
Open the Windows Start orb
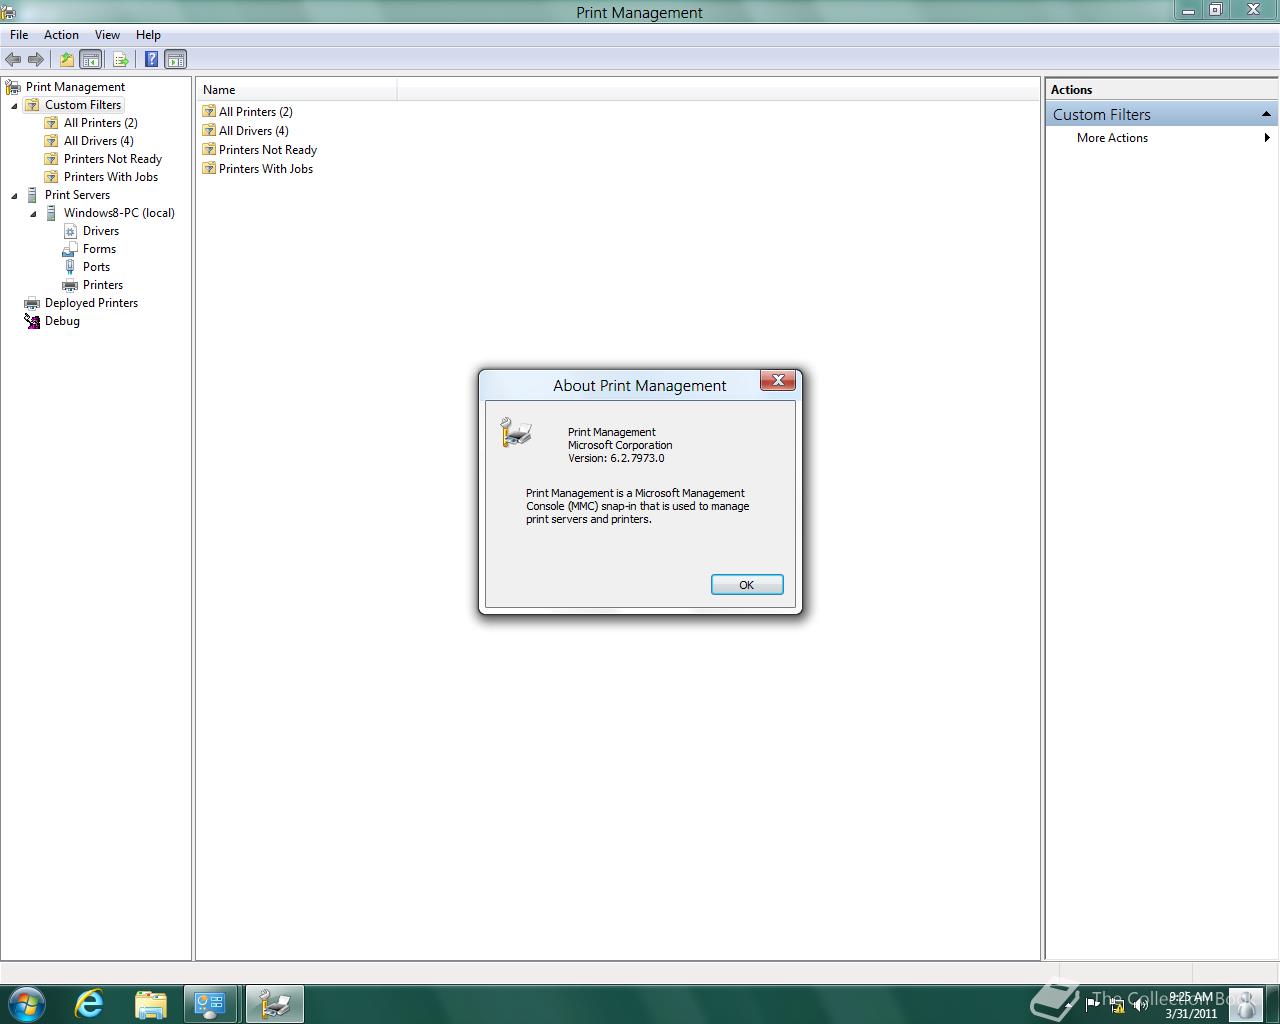click(x=25, y=1004)
